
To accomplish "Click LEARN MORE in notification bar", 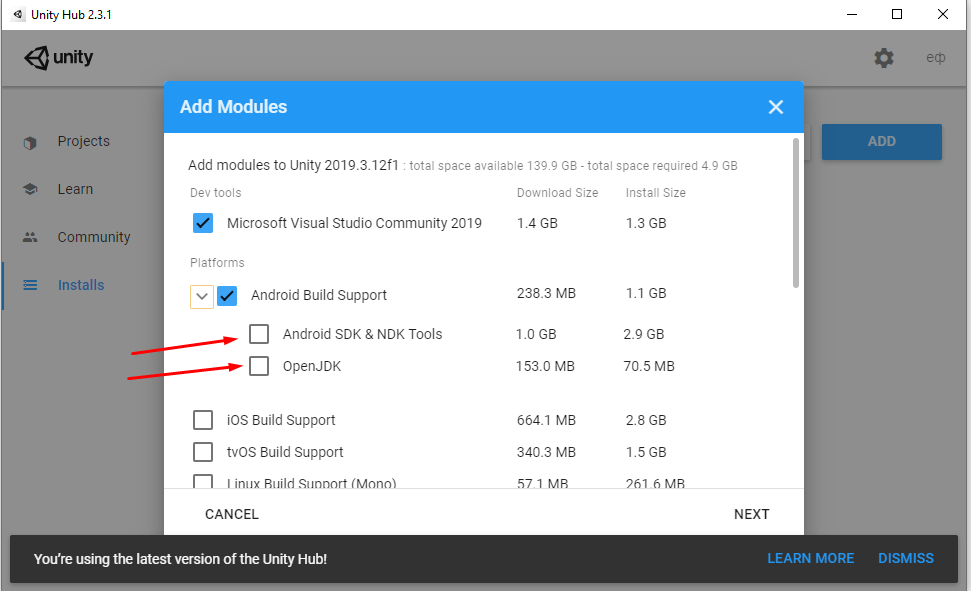I will [x=811, y=558].
